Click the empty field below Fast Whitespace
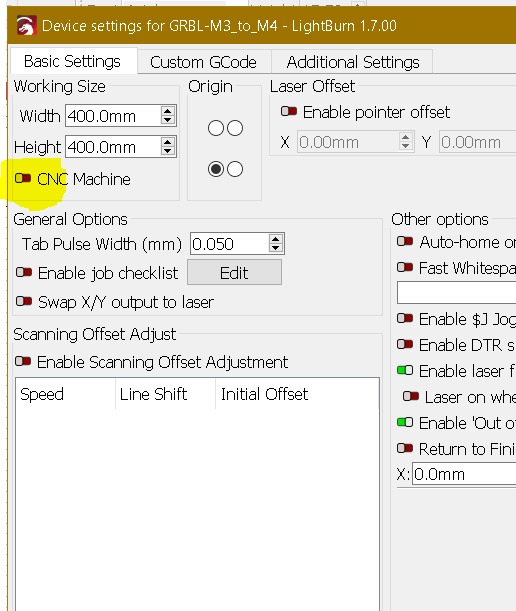 pos(457,292)
